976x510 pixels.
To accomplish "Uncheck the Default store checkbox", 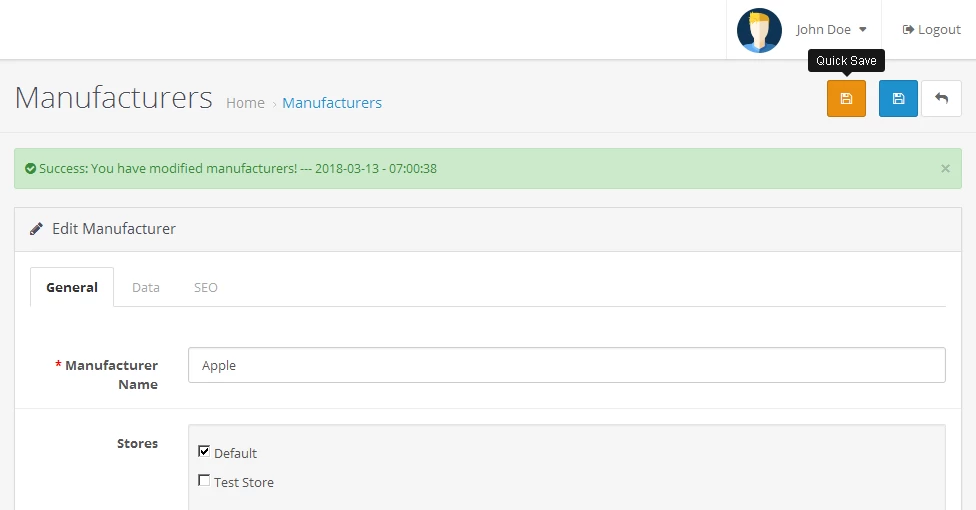I will pyautogui.click(x=204, y=451).
